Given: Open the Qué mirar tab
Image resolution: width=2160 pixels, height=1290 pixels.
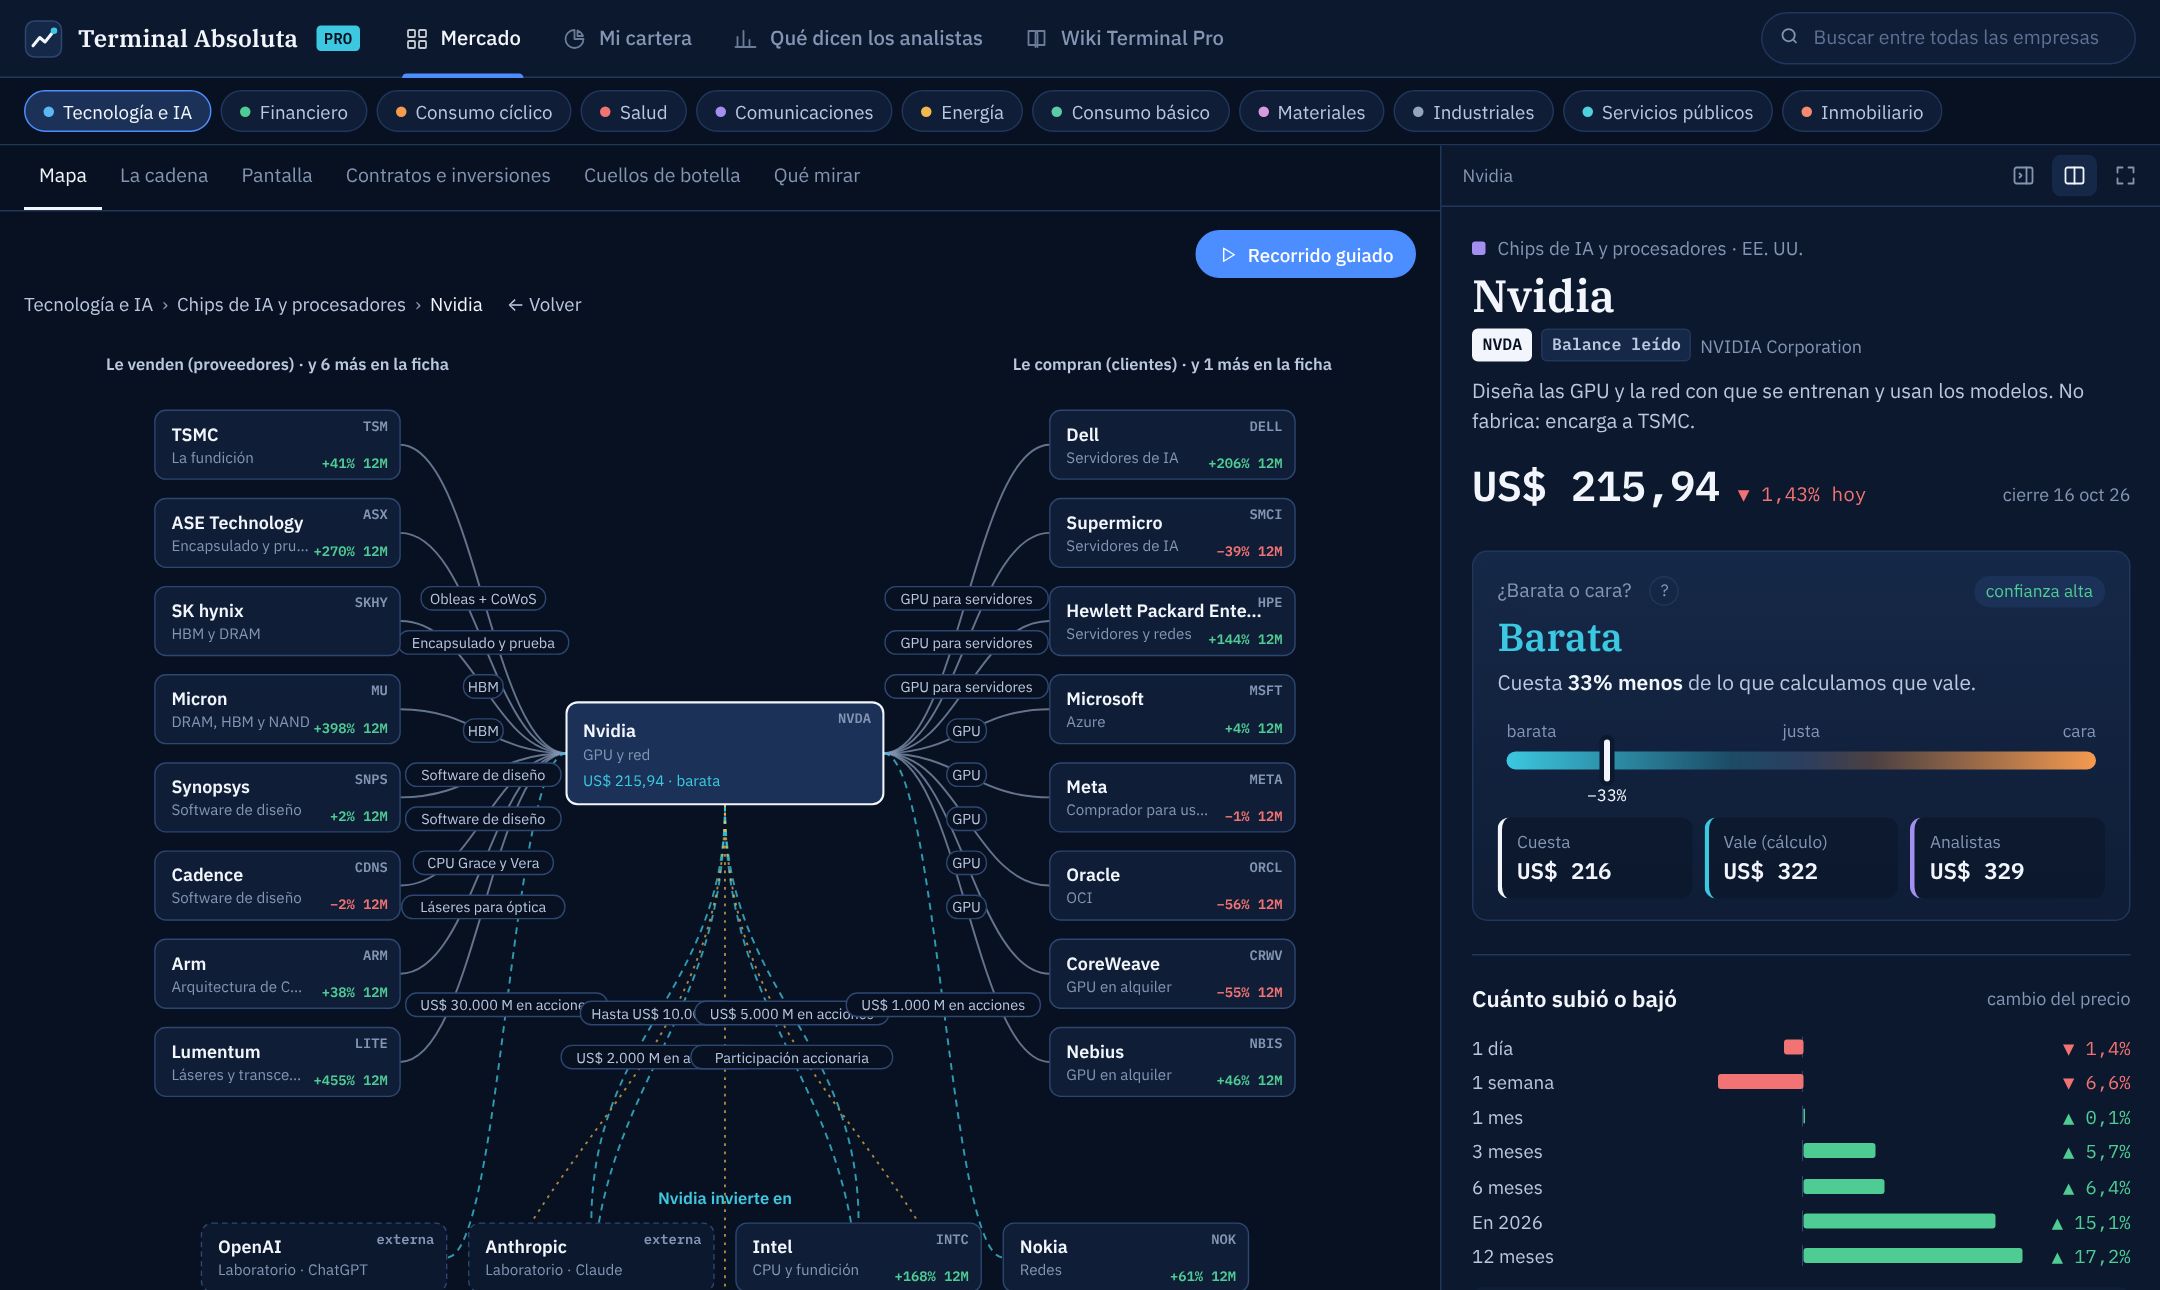Looking at the screenshot, I should (816, 175).
